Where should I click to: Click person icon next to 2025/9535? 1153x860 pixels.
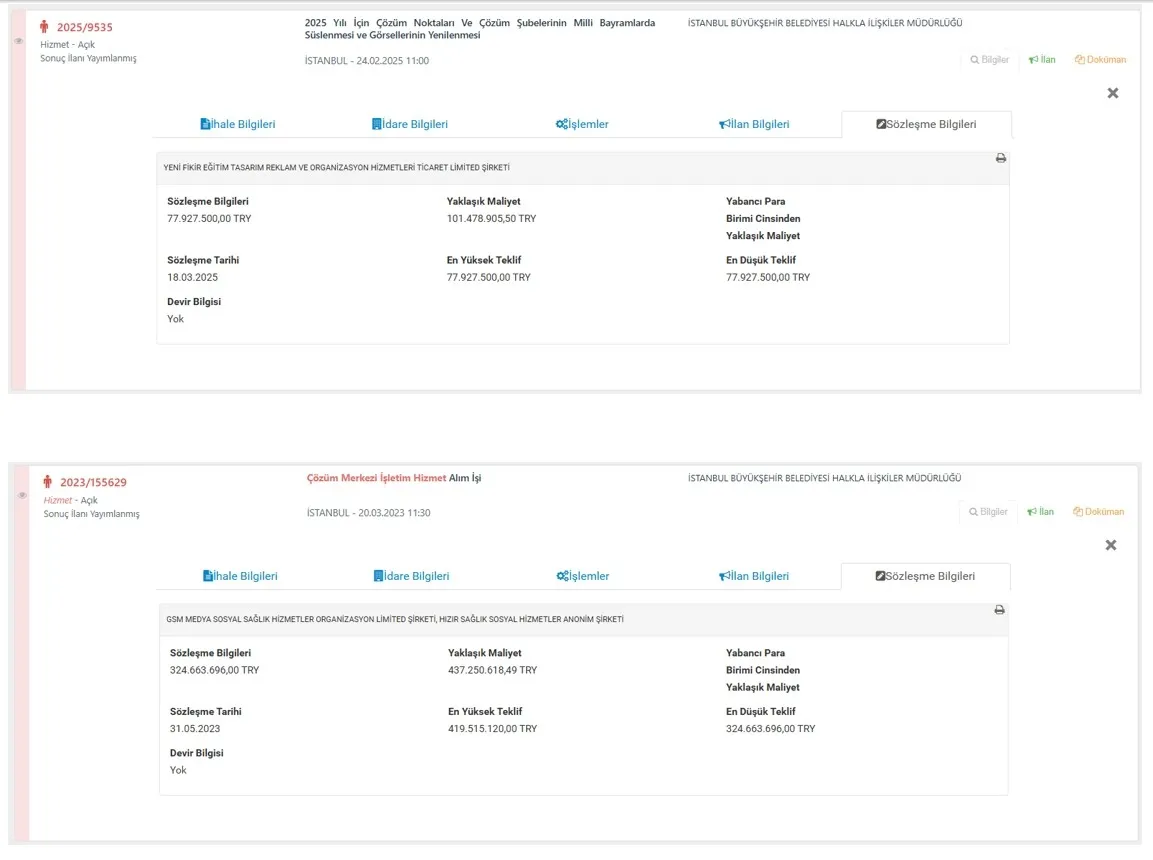pyautogui.click(x=44, y=27)
